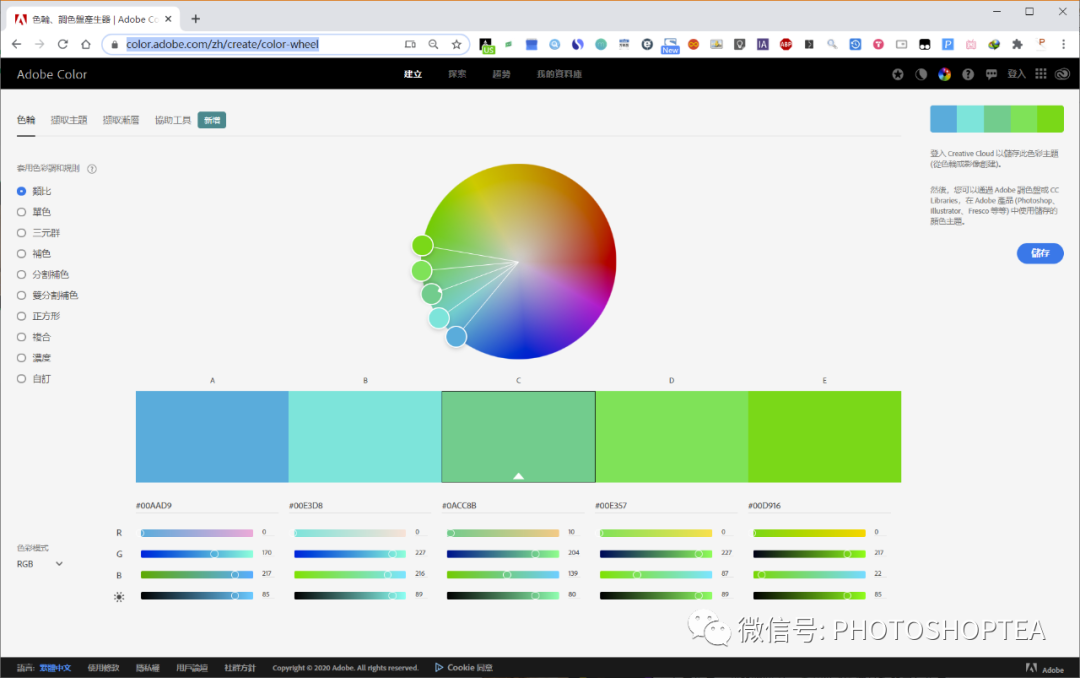This screenshot has width=1080, height=678.
Task: Open the 我的資料庫 nav tab
Action: 559,74
